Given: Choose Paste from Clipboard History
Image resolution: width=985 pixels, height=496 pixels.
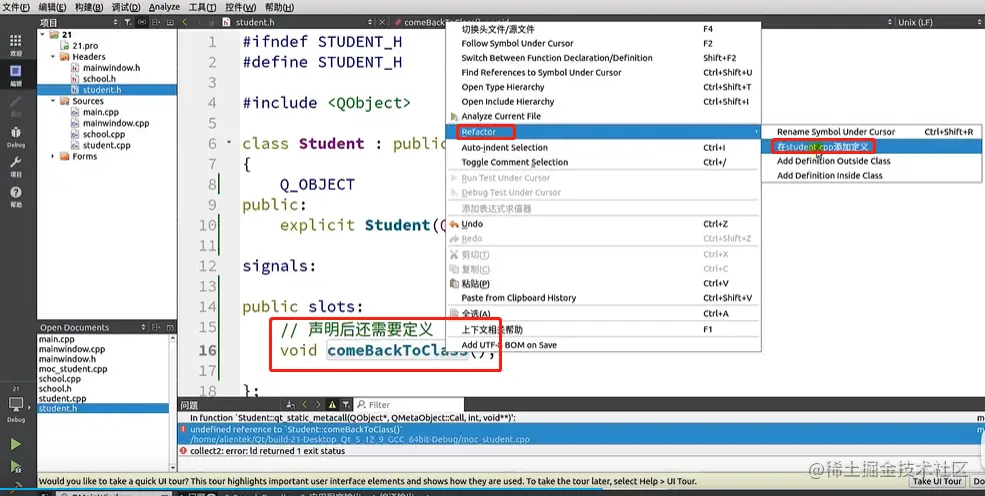Looking at the screenshot, I should click(x=604, y=298).
